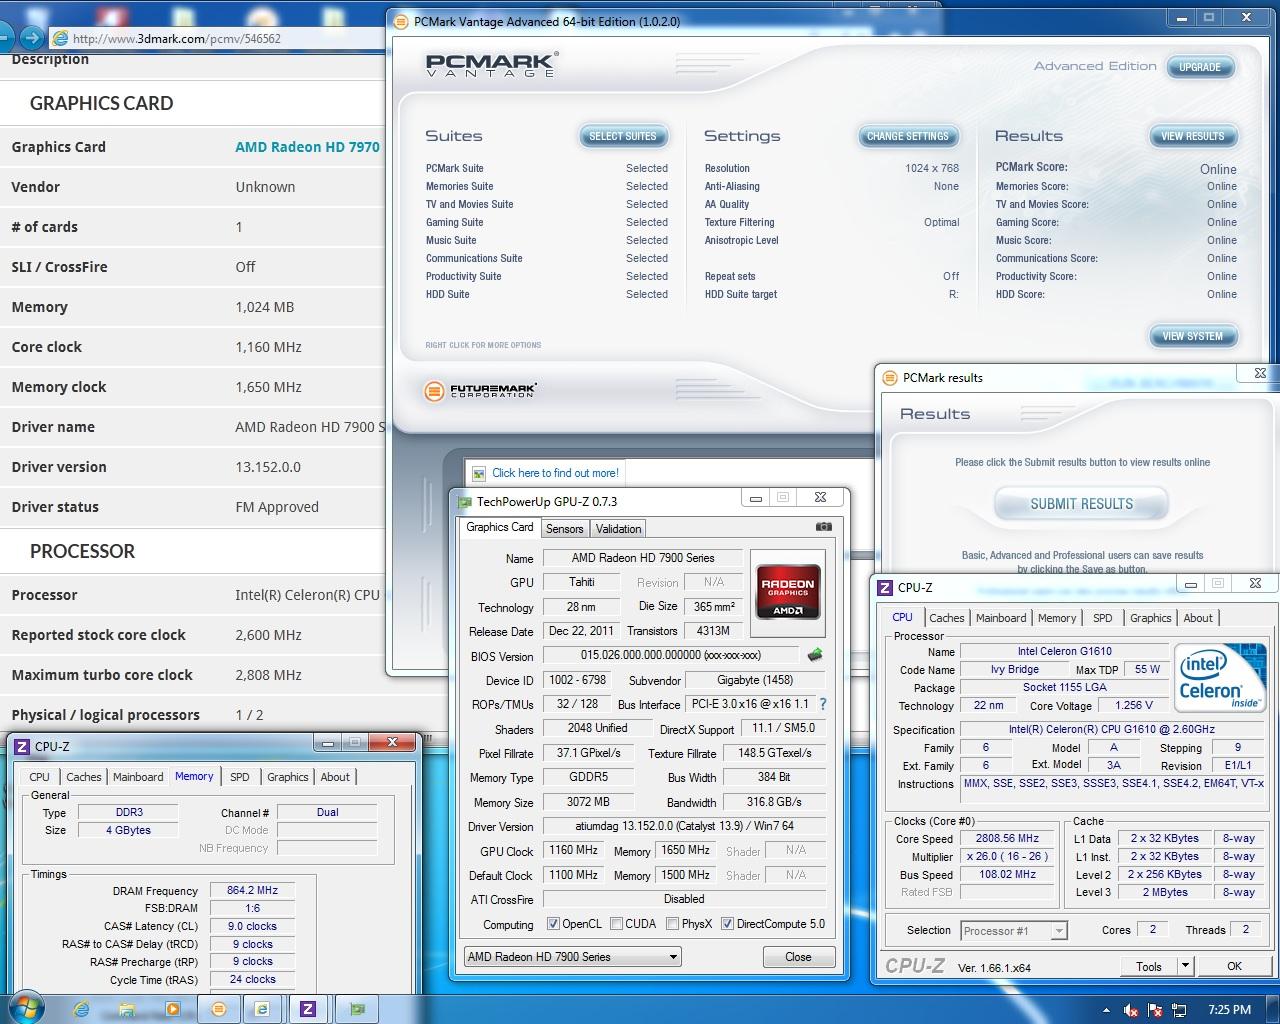Show hidden tray icons arrow

point(1106,1009)
